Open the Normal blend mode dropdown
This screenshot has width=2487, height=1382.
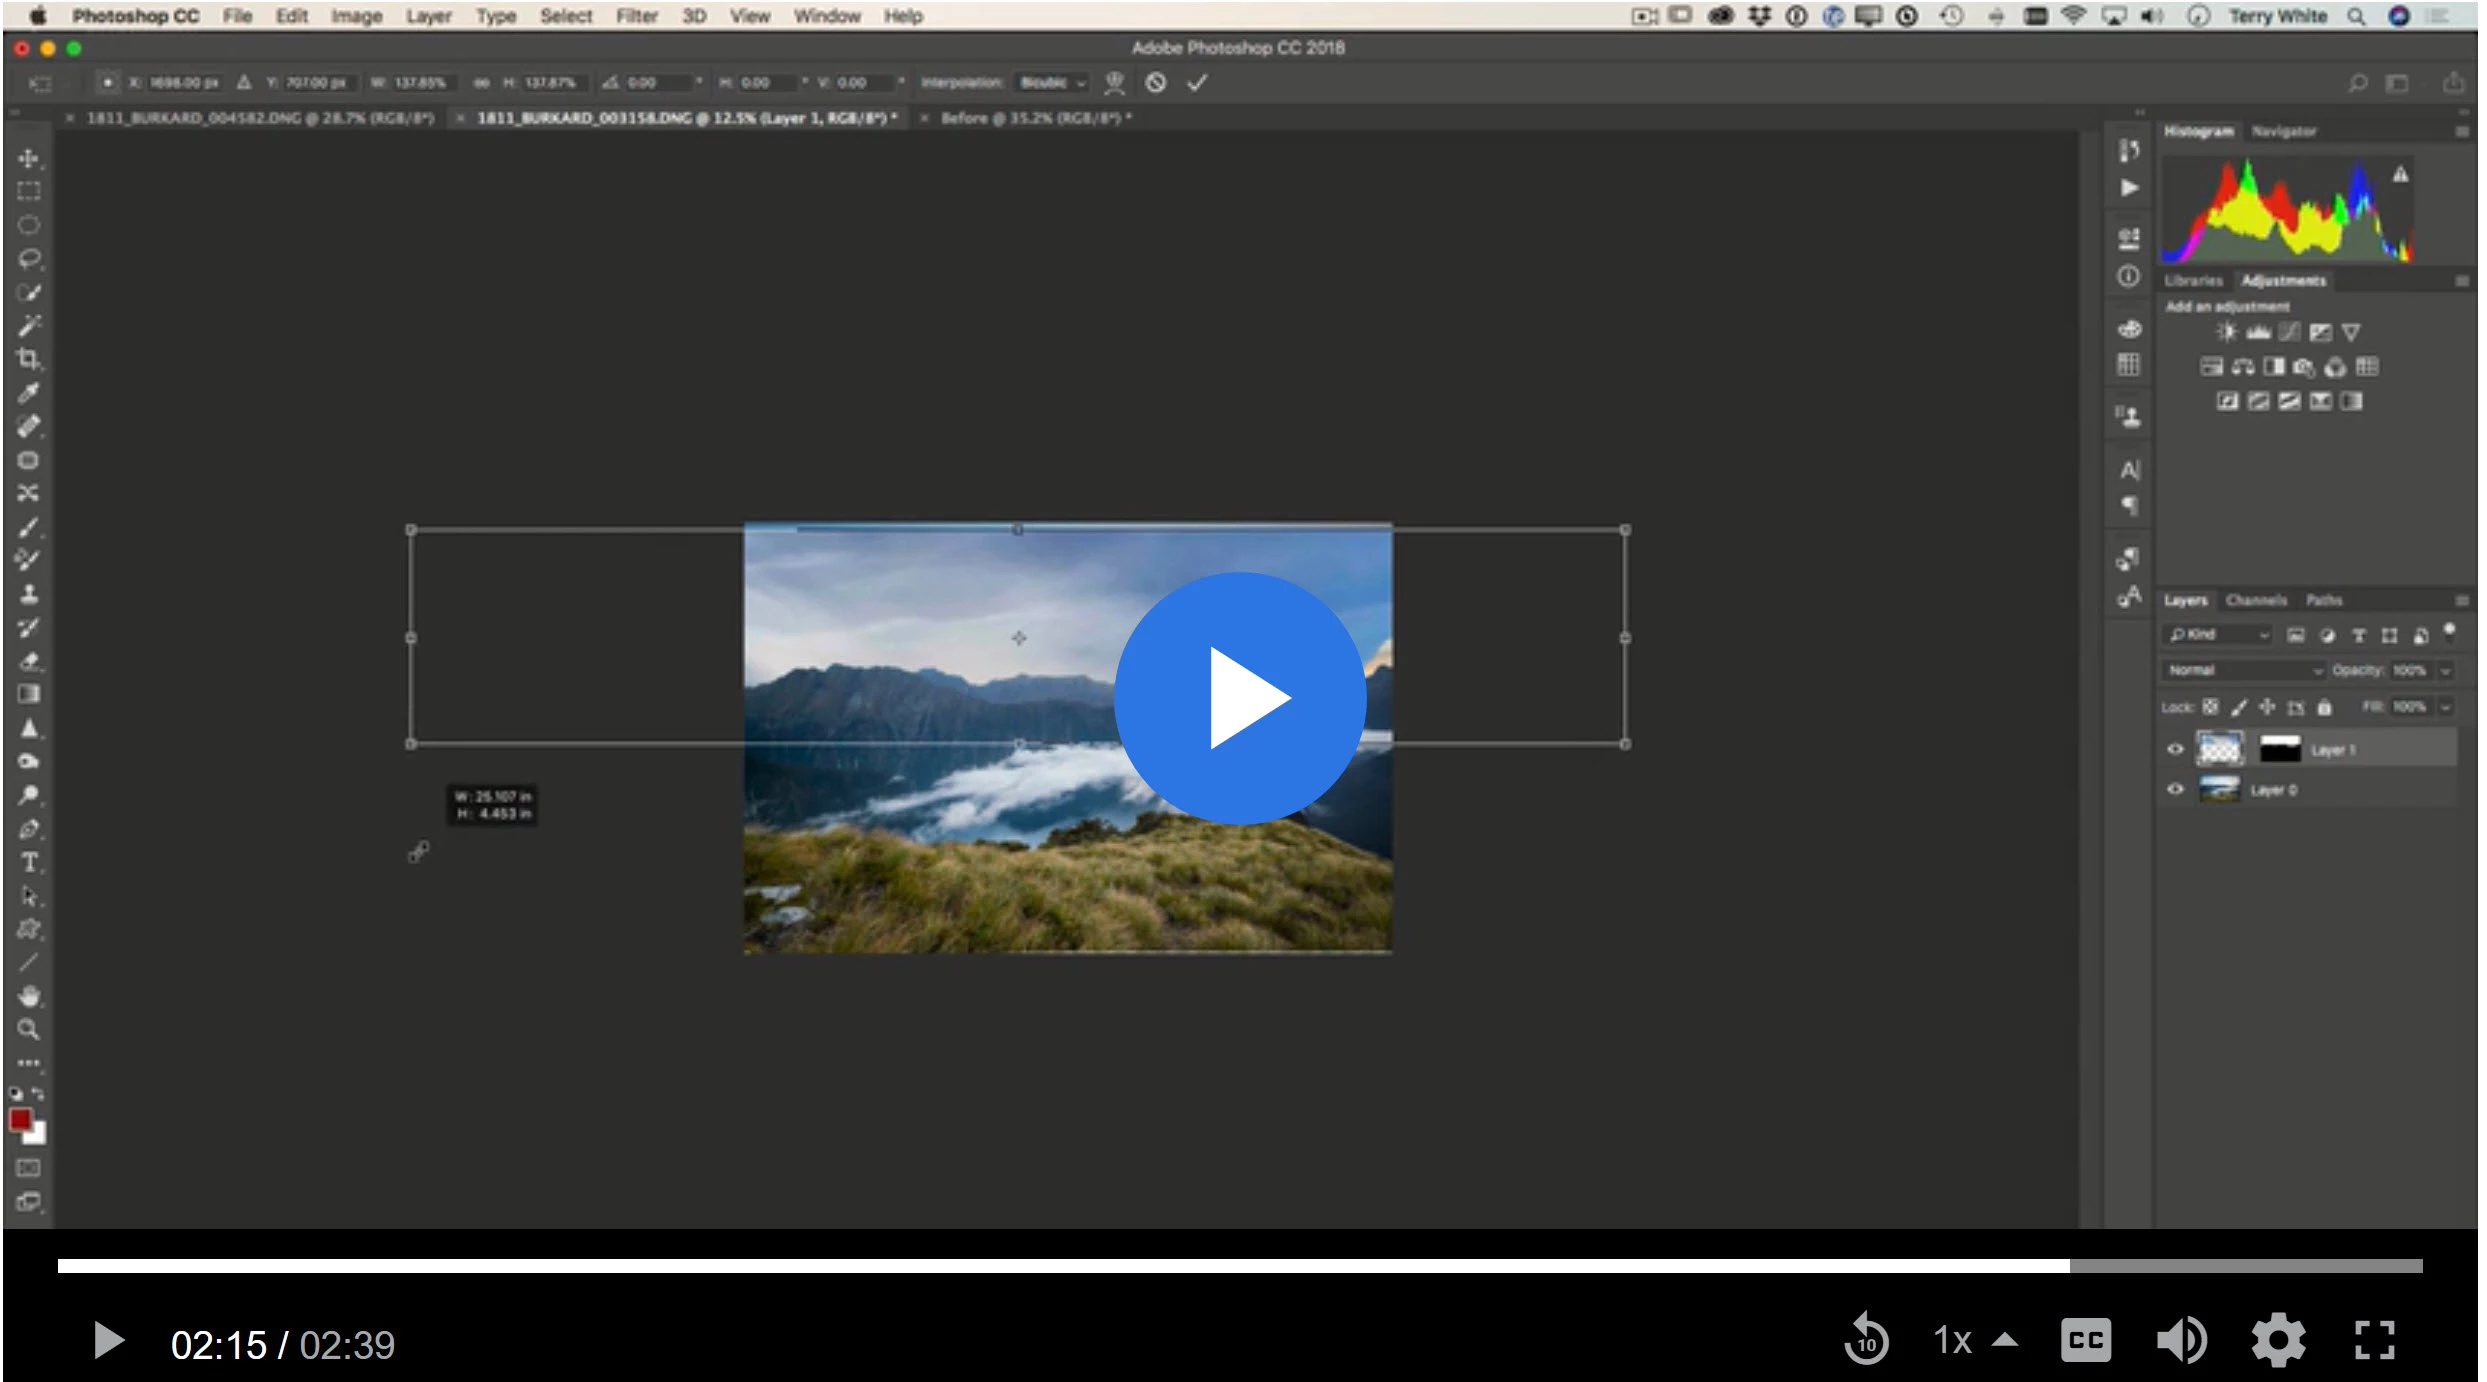pyautogui.click(x=2243, y=670)
